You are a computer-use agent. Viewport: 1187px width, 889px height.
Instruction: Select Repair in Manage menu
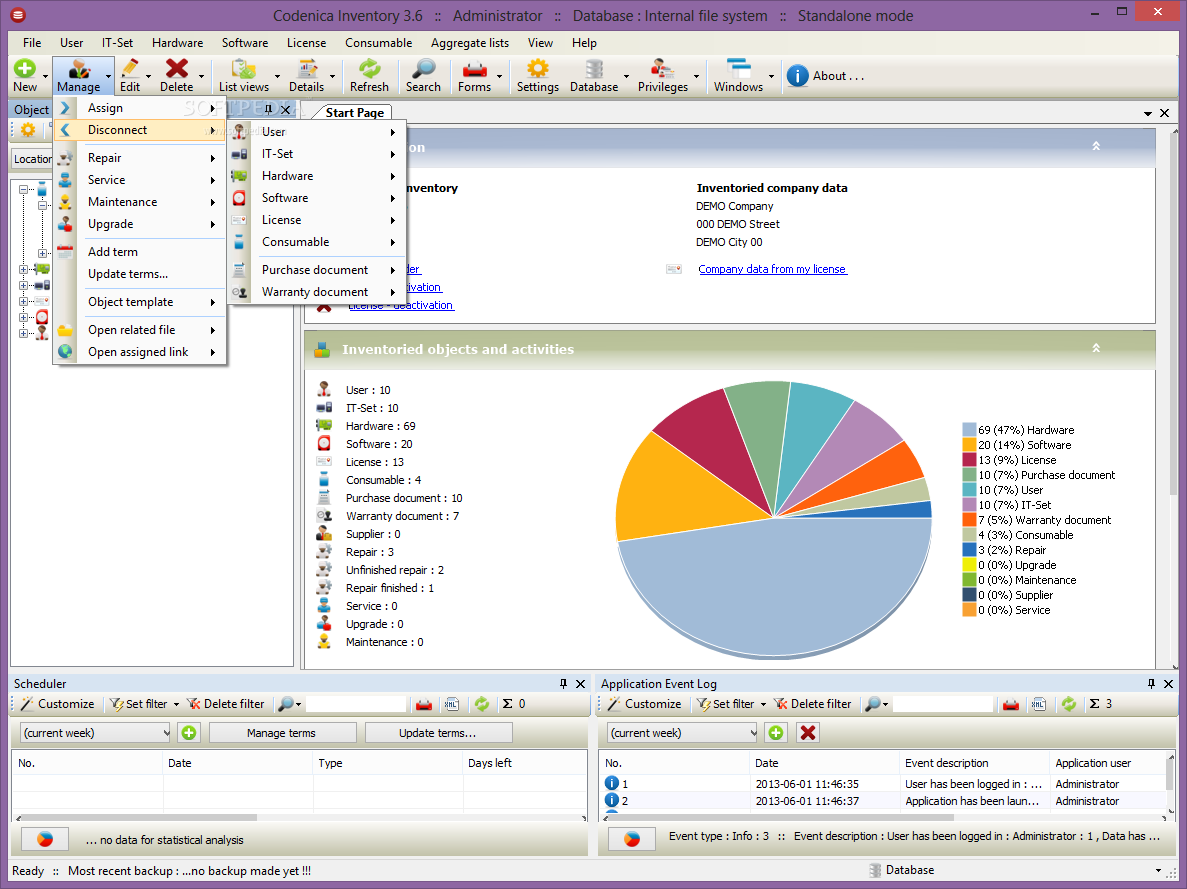[140, 158]
